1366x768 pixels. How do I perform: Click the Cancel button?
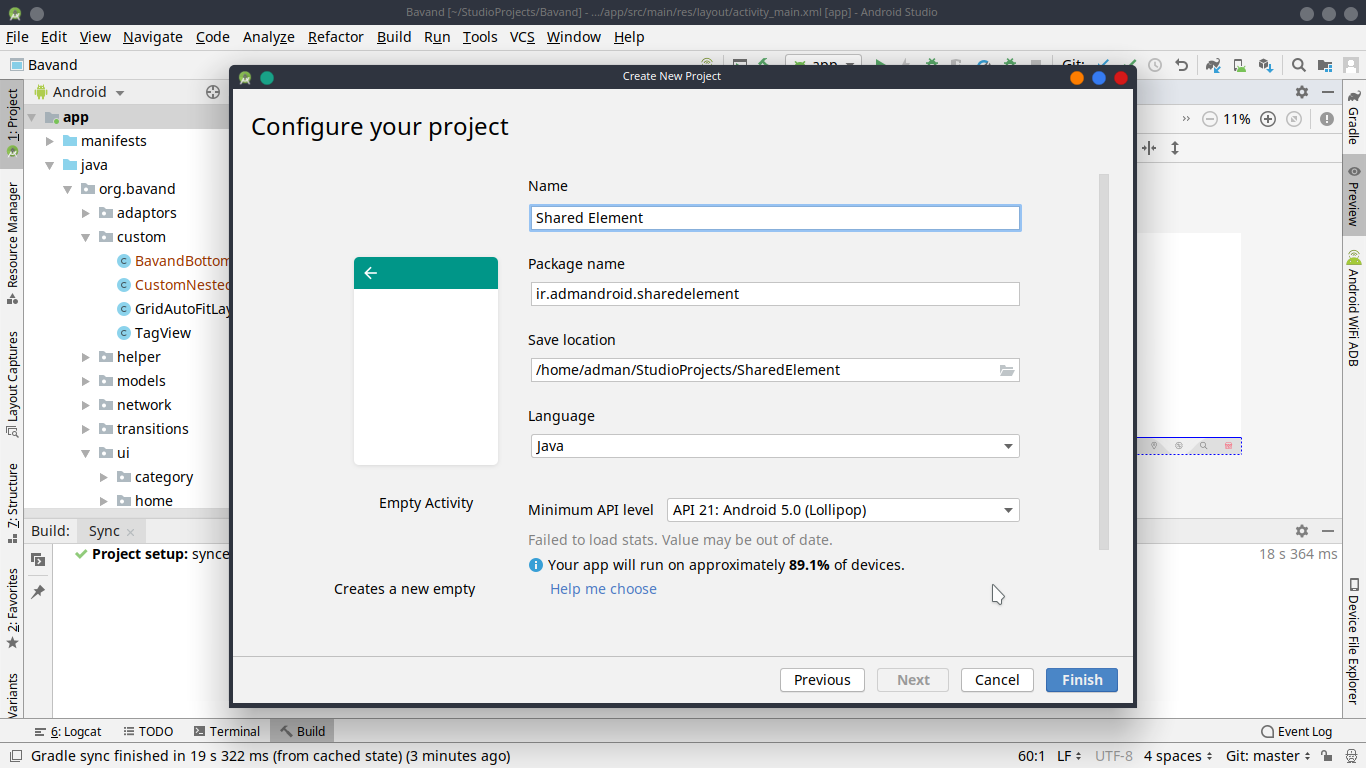(997, 680)
